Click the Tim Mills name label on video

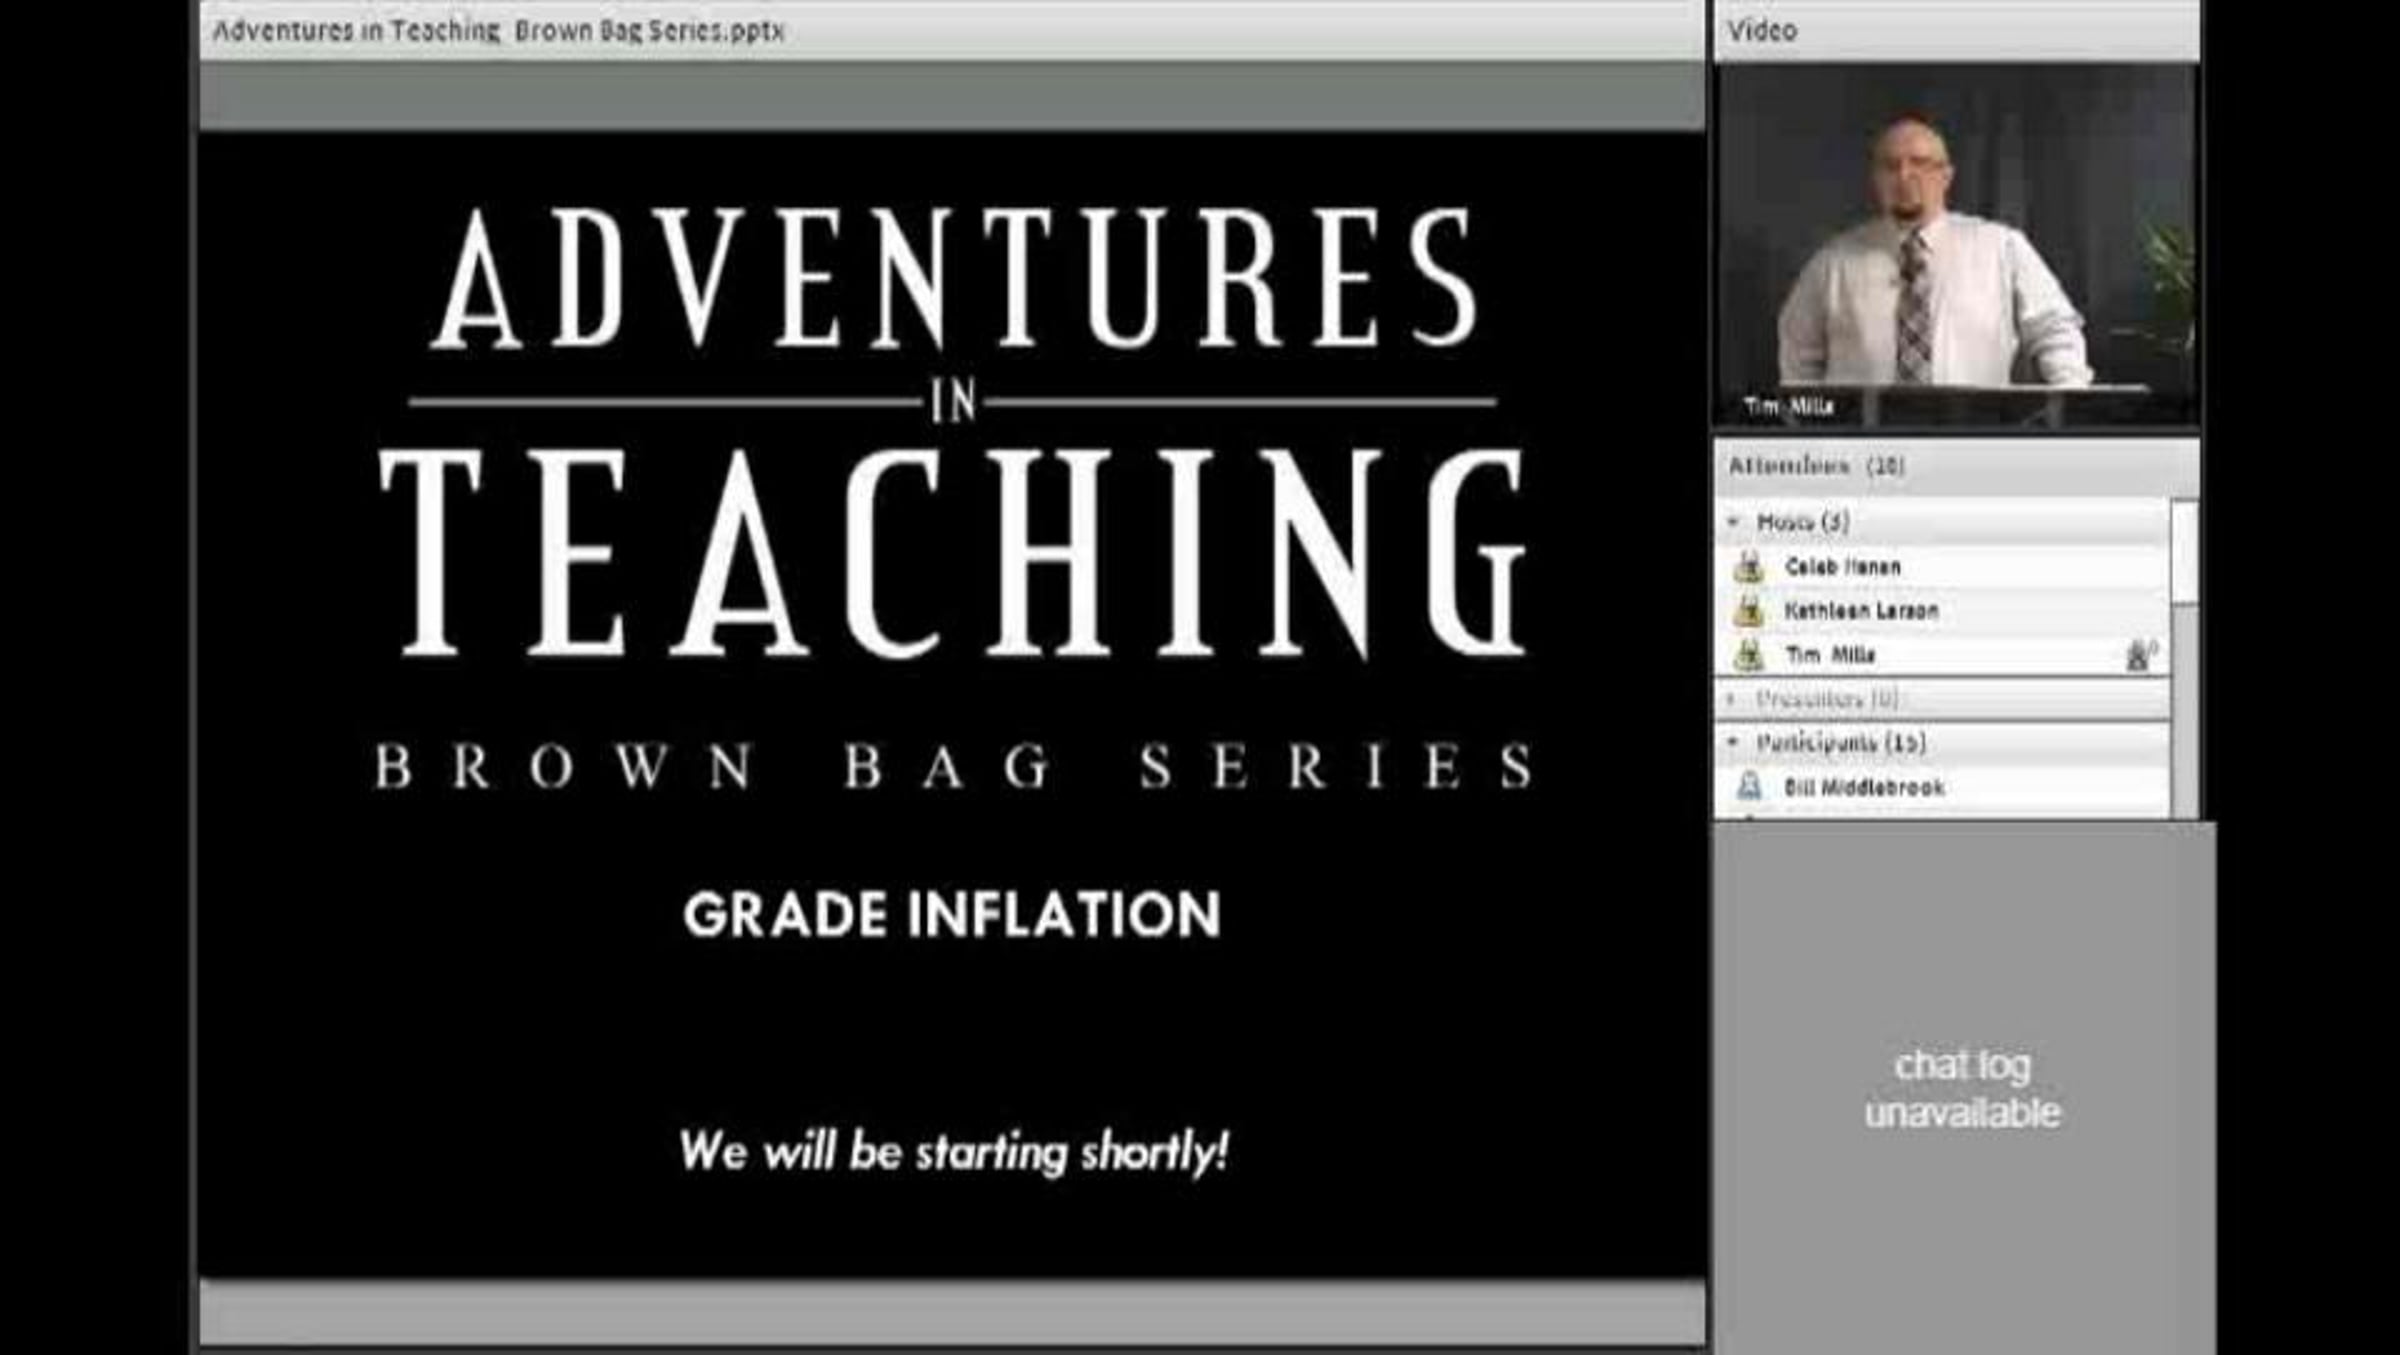[1788, 406]
